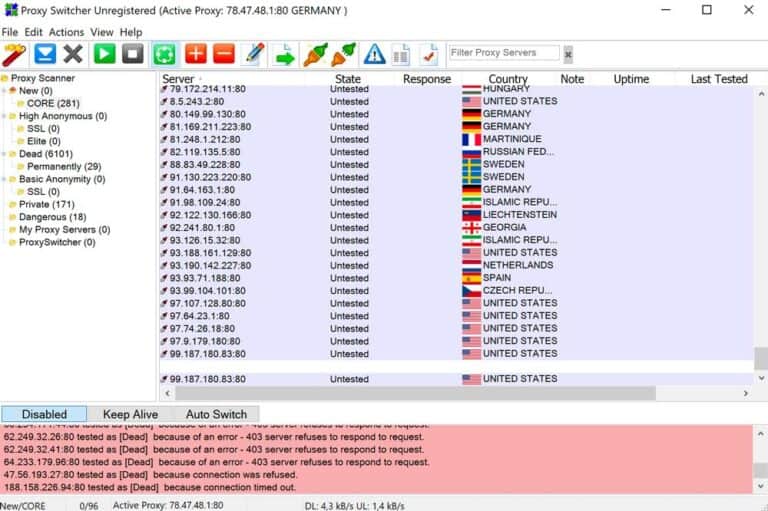Screen dimensions: 768x511
Task: Click the proxy list horizontal scrollbar
Action: tap(415, 393)
